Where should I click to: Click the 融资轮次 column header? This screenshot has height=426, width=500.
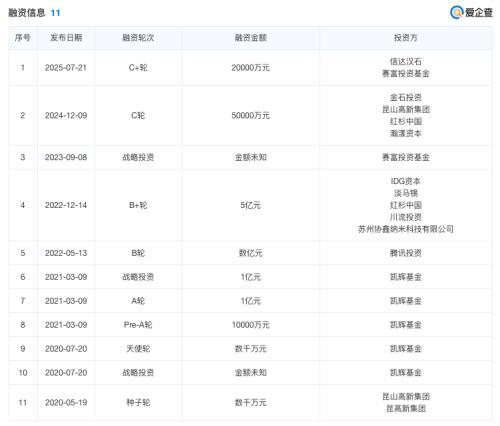[x=138, y=38]
